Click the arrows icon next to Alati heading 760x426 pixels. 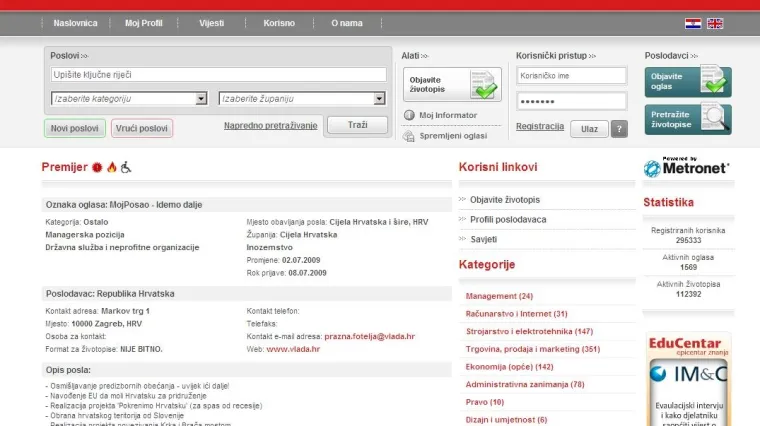[425, 56]
